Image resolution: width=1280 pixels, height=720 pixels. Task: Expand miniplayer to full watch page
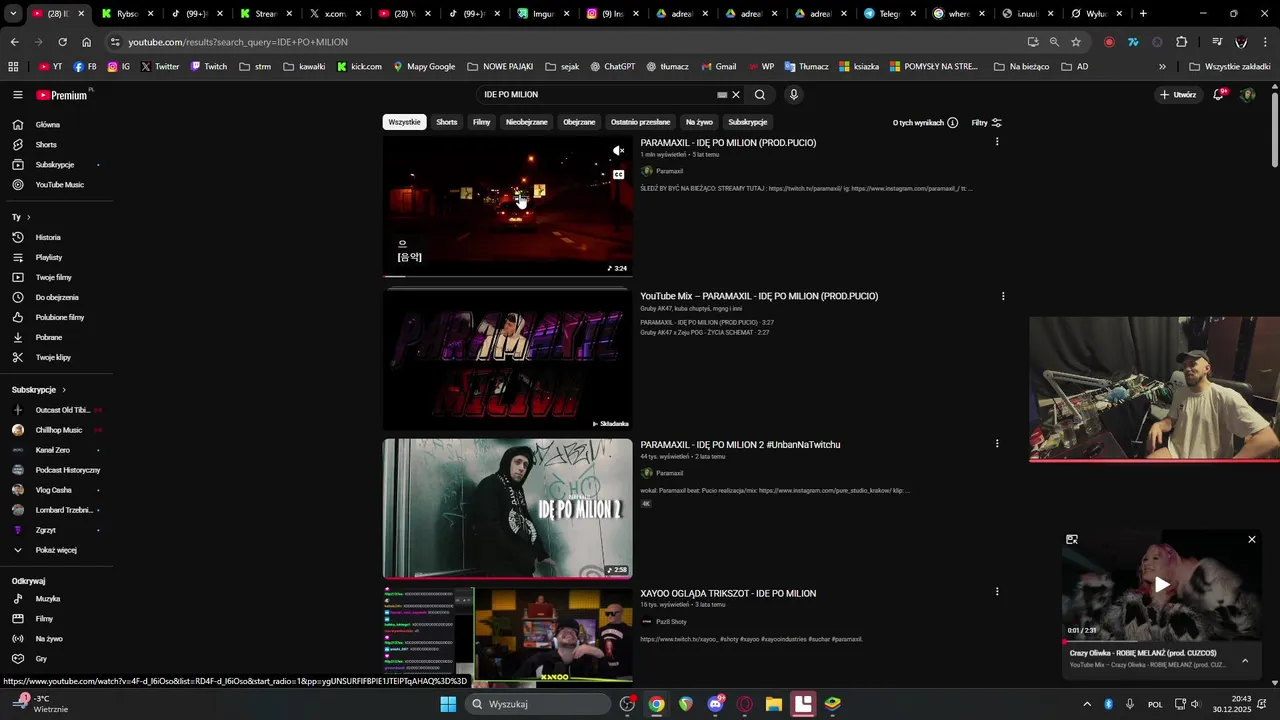pyautogui.click(x=1072, y=540)
